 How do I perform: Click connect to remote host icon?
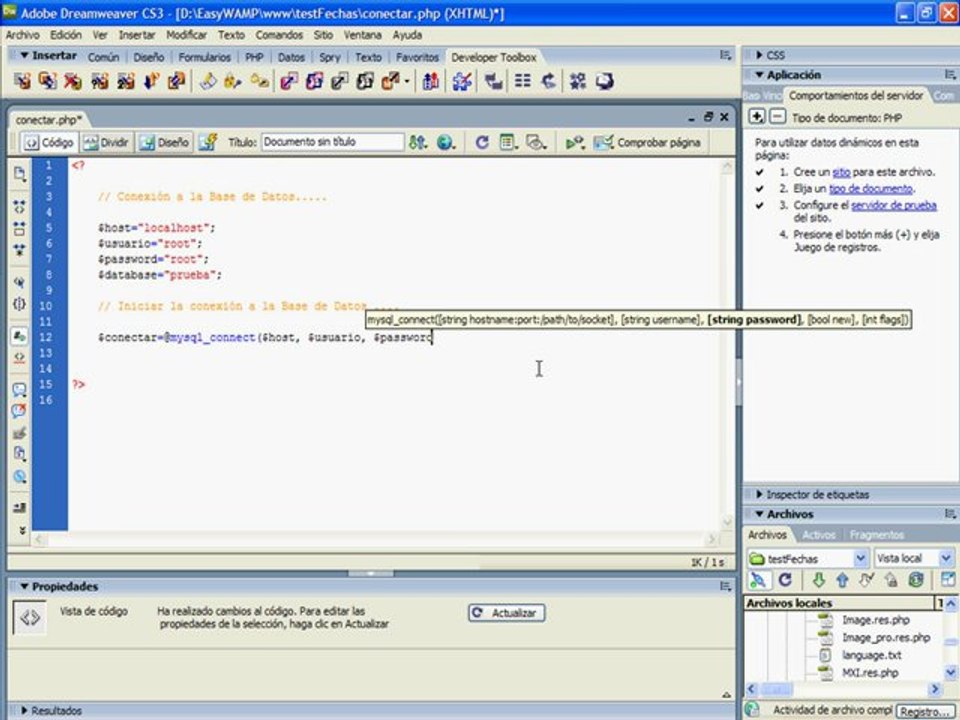[x=758, y=580]
